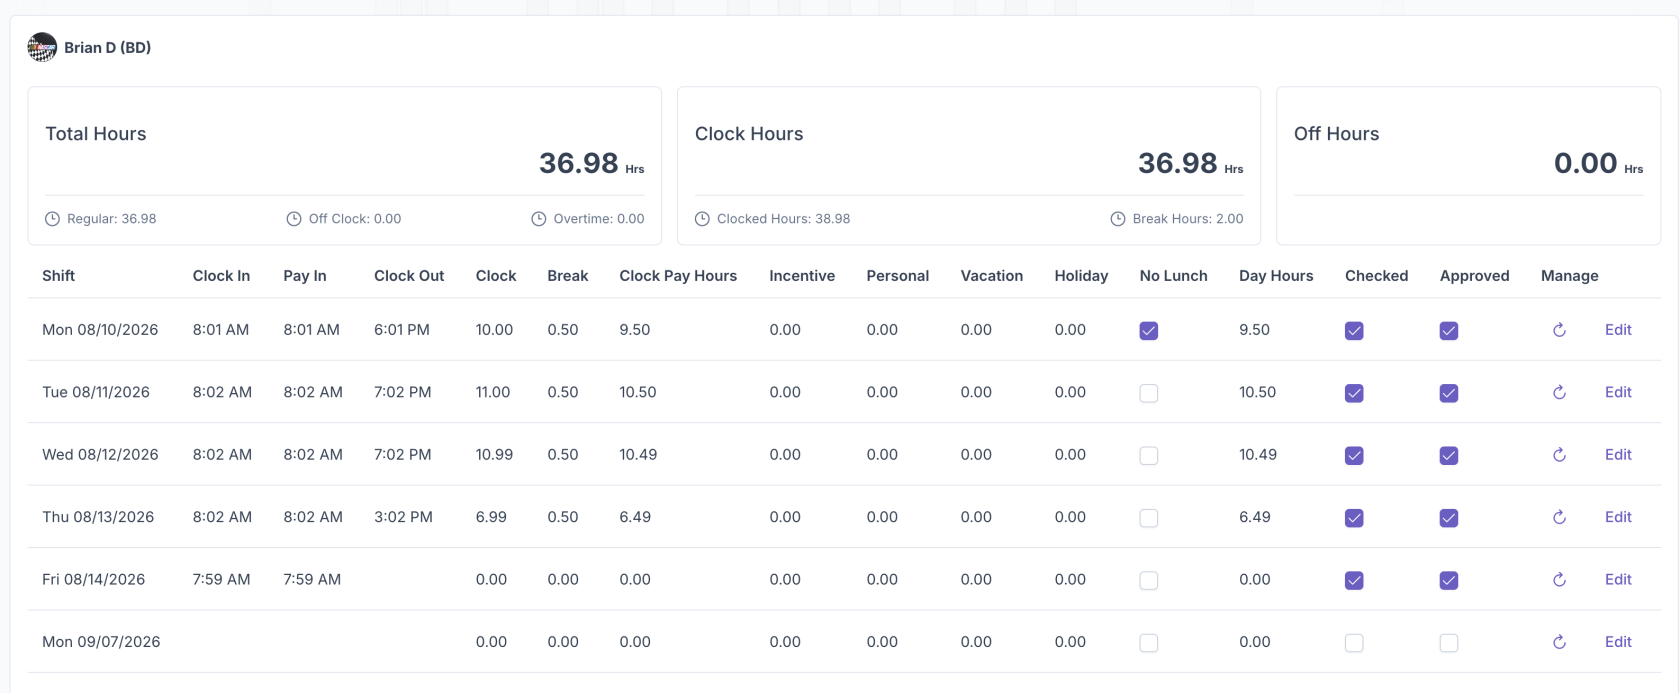The width and height of the screenshot is (1680, 693).
Task: Uncheck Approved box for Thu 08/13/2026
Action: click(x=1449, y=518)
